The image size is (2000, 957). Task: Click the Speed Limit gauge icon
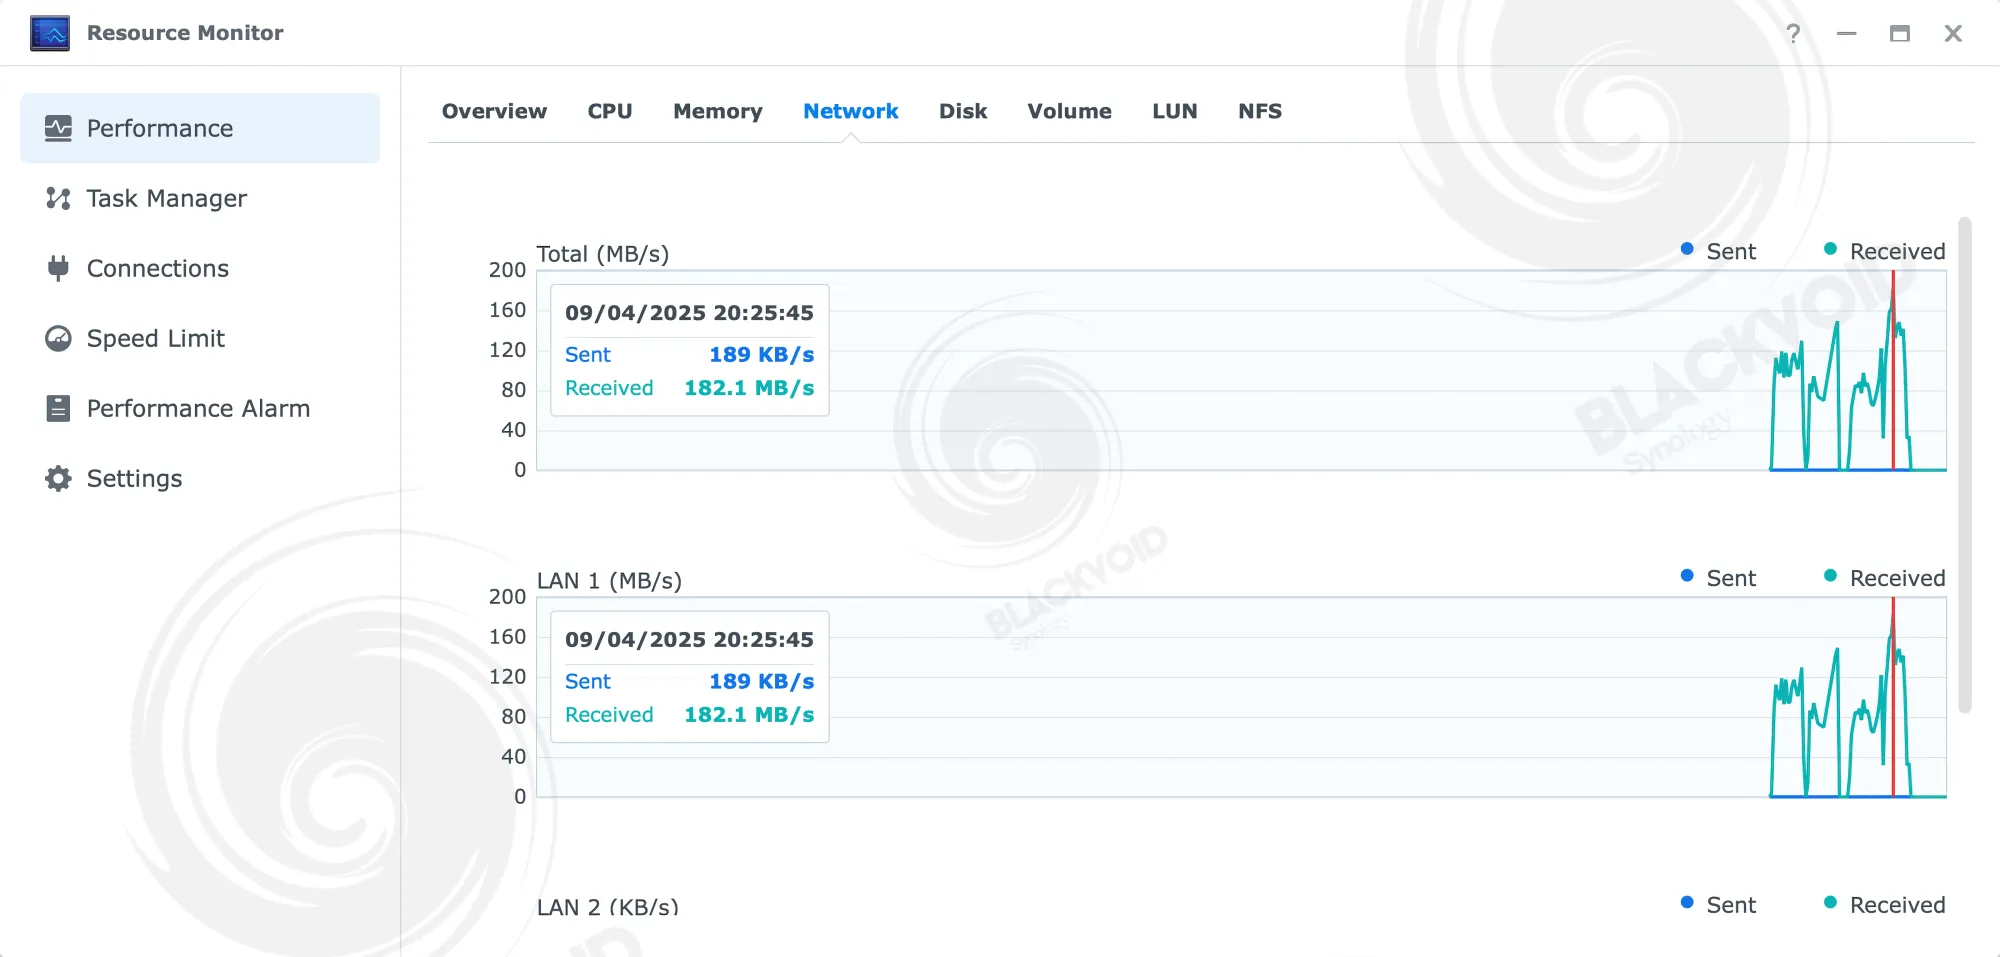click(x=58, y=338)
